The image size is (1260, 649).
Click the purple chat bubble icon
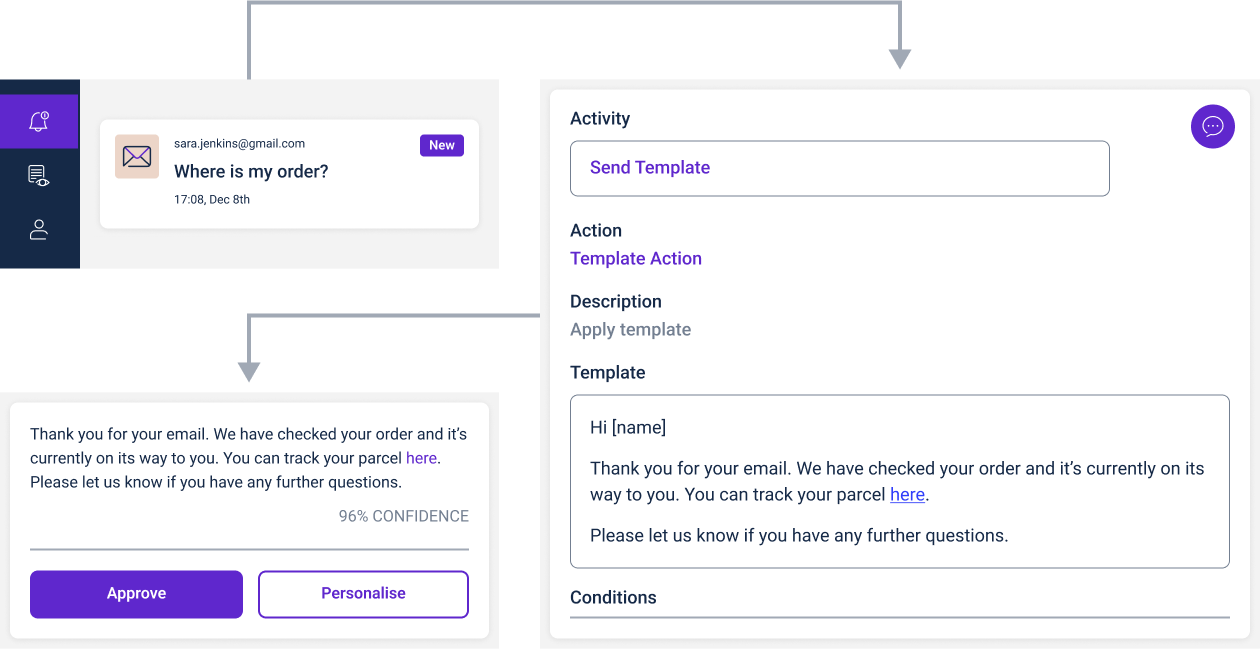[x=1213, y=126]
